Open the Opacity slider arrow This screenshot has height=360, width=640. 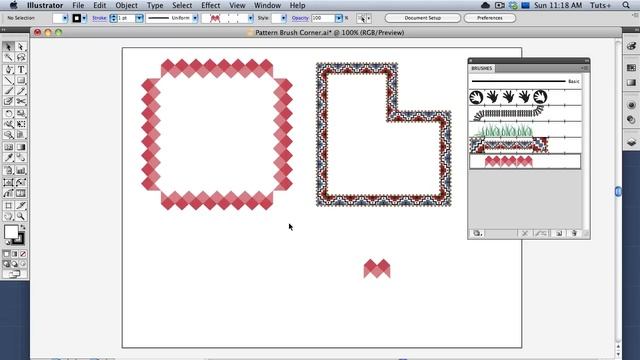coord(339,18)
